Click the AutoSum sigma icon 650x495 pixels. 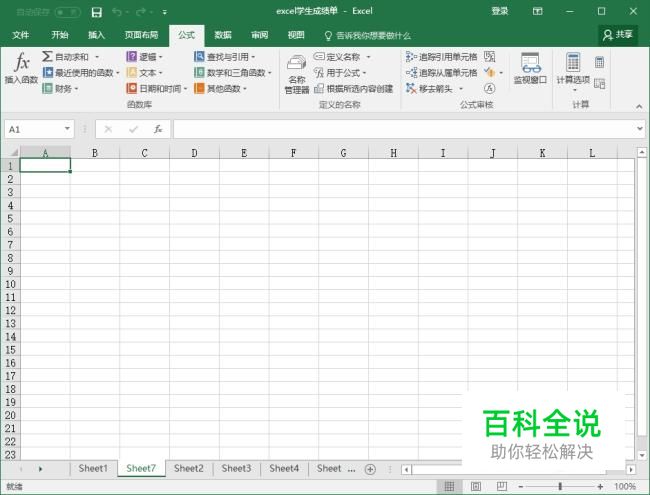(47, 56)
